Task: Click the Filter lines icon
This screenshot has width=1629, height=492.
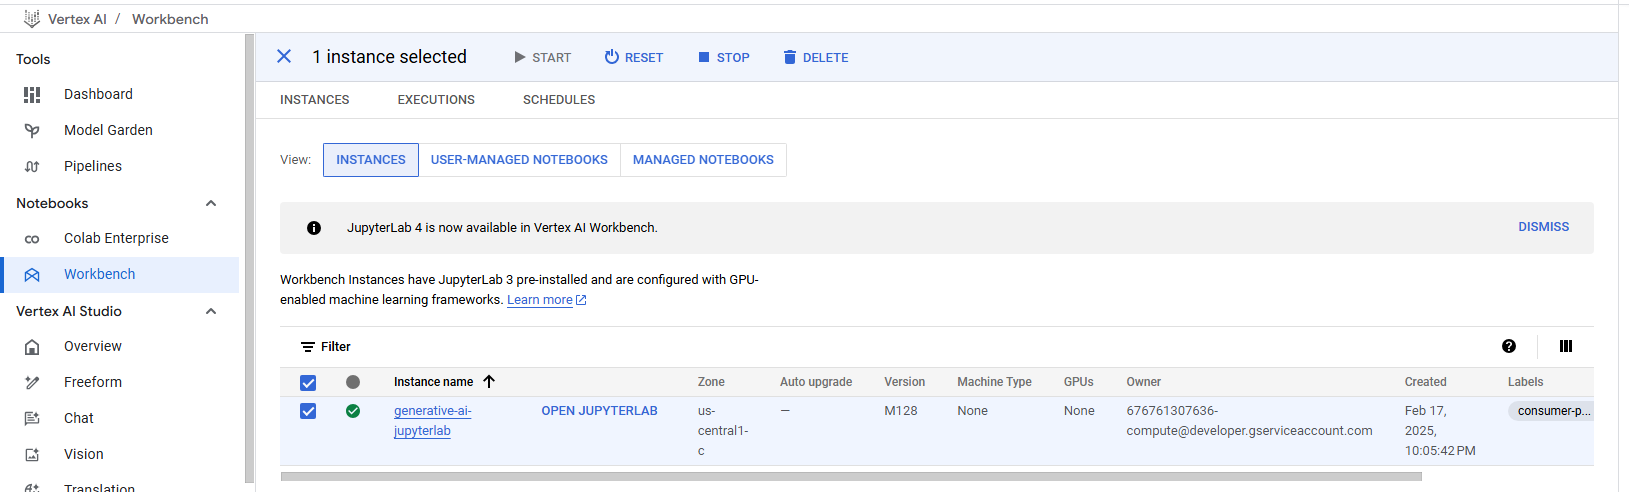Action: pos(308,347)
